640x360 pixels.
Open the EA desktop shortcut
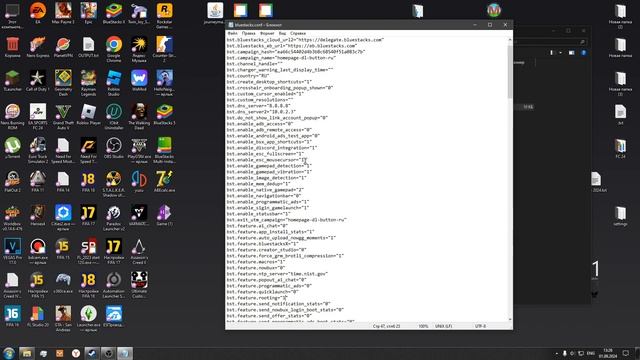tap(38, 13)
